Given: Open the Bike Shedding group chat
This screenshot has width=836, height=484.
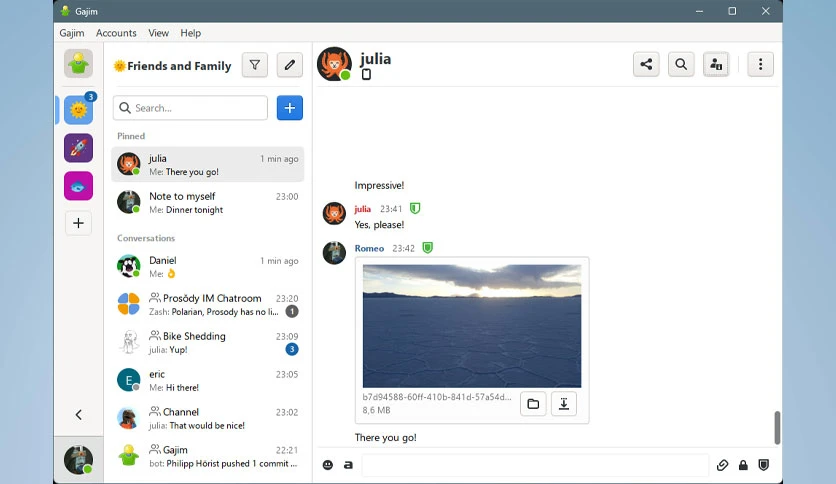Looking at the screenshot, I should tap(208, 342).
